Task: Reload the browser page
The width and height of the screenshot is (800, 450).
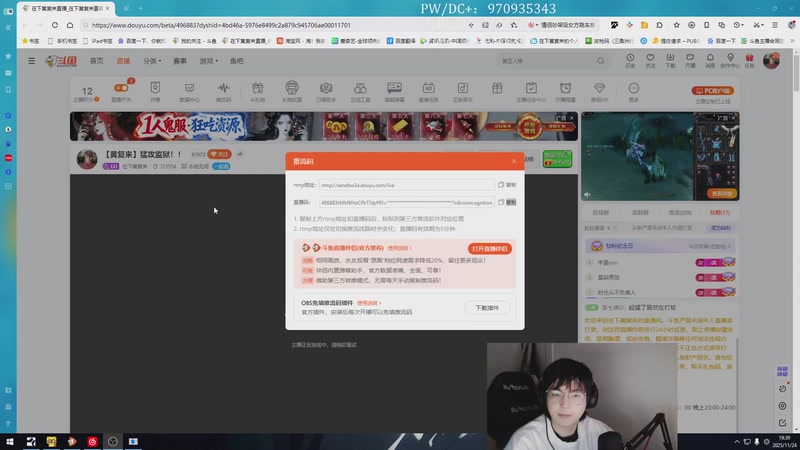Action: tap(55, 25)
